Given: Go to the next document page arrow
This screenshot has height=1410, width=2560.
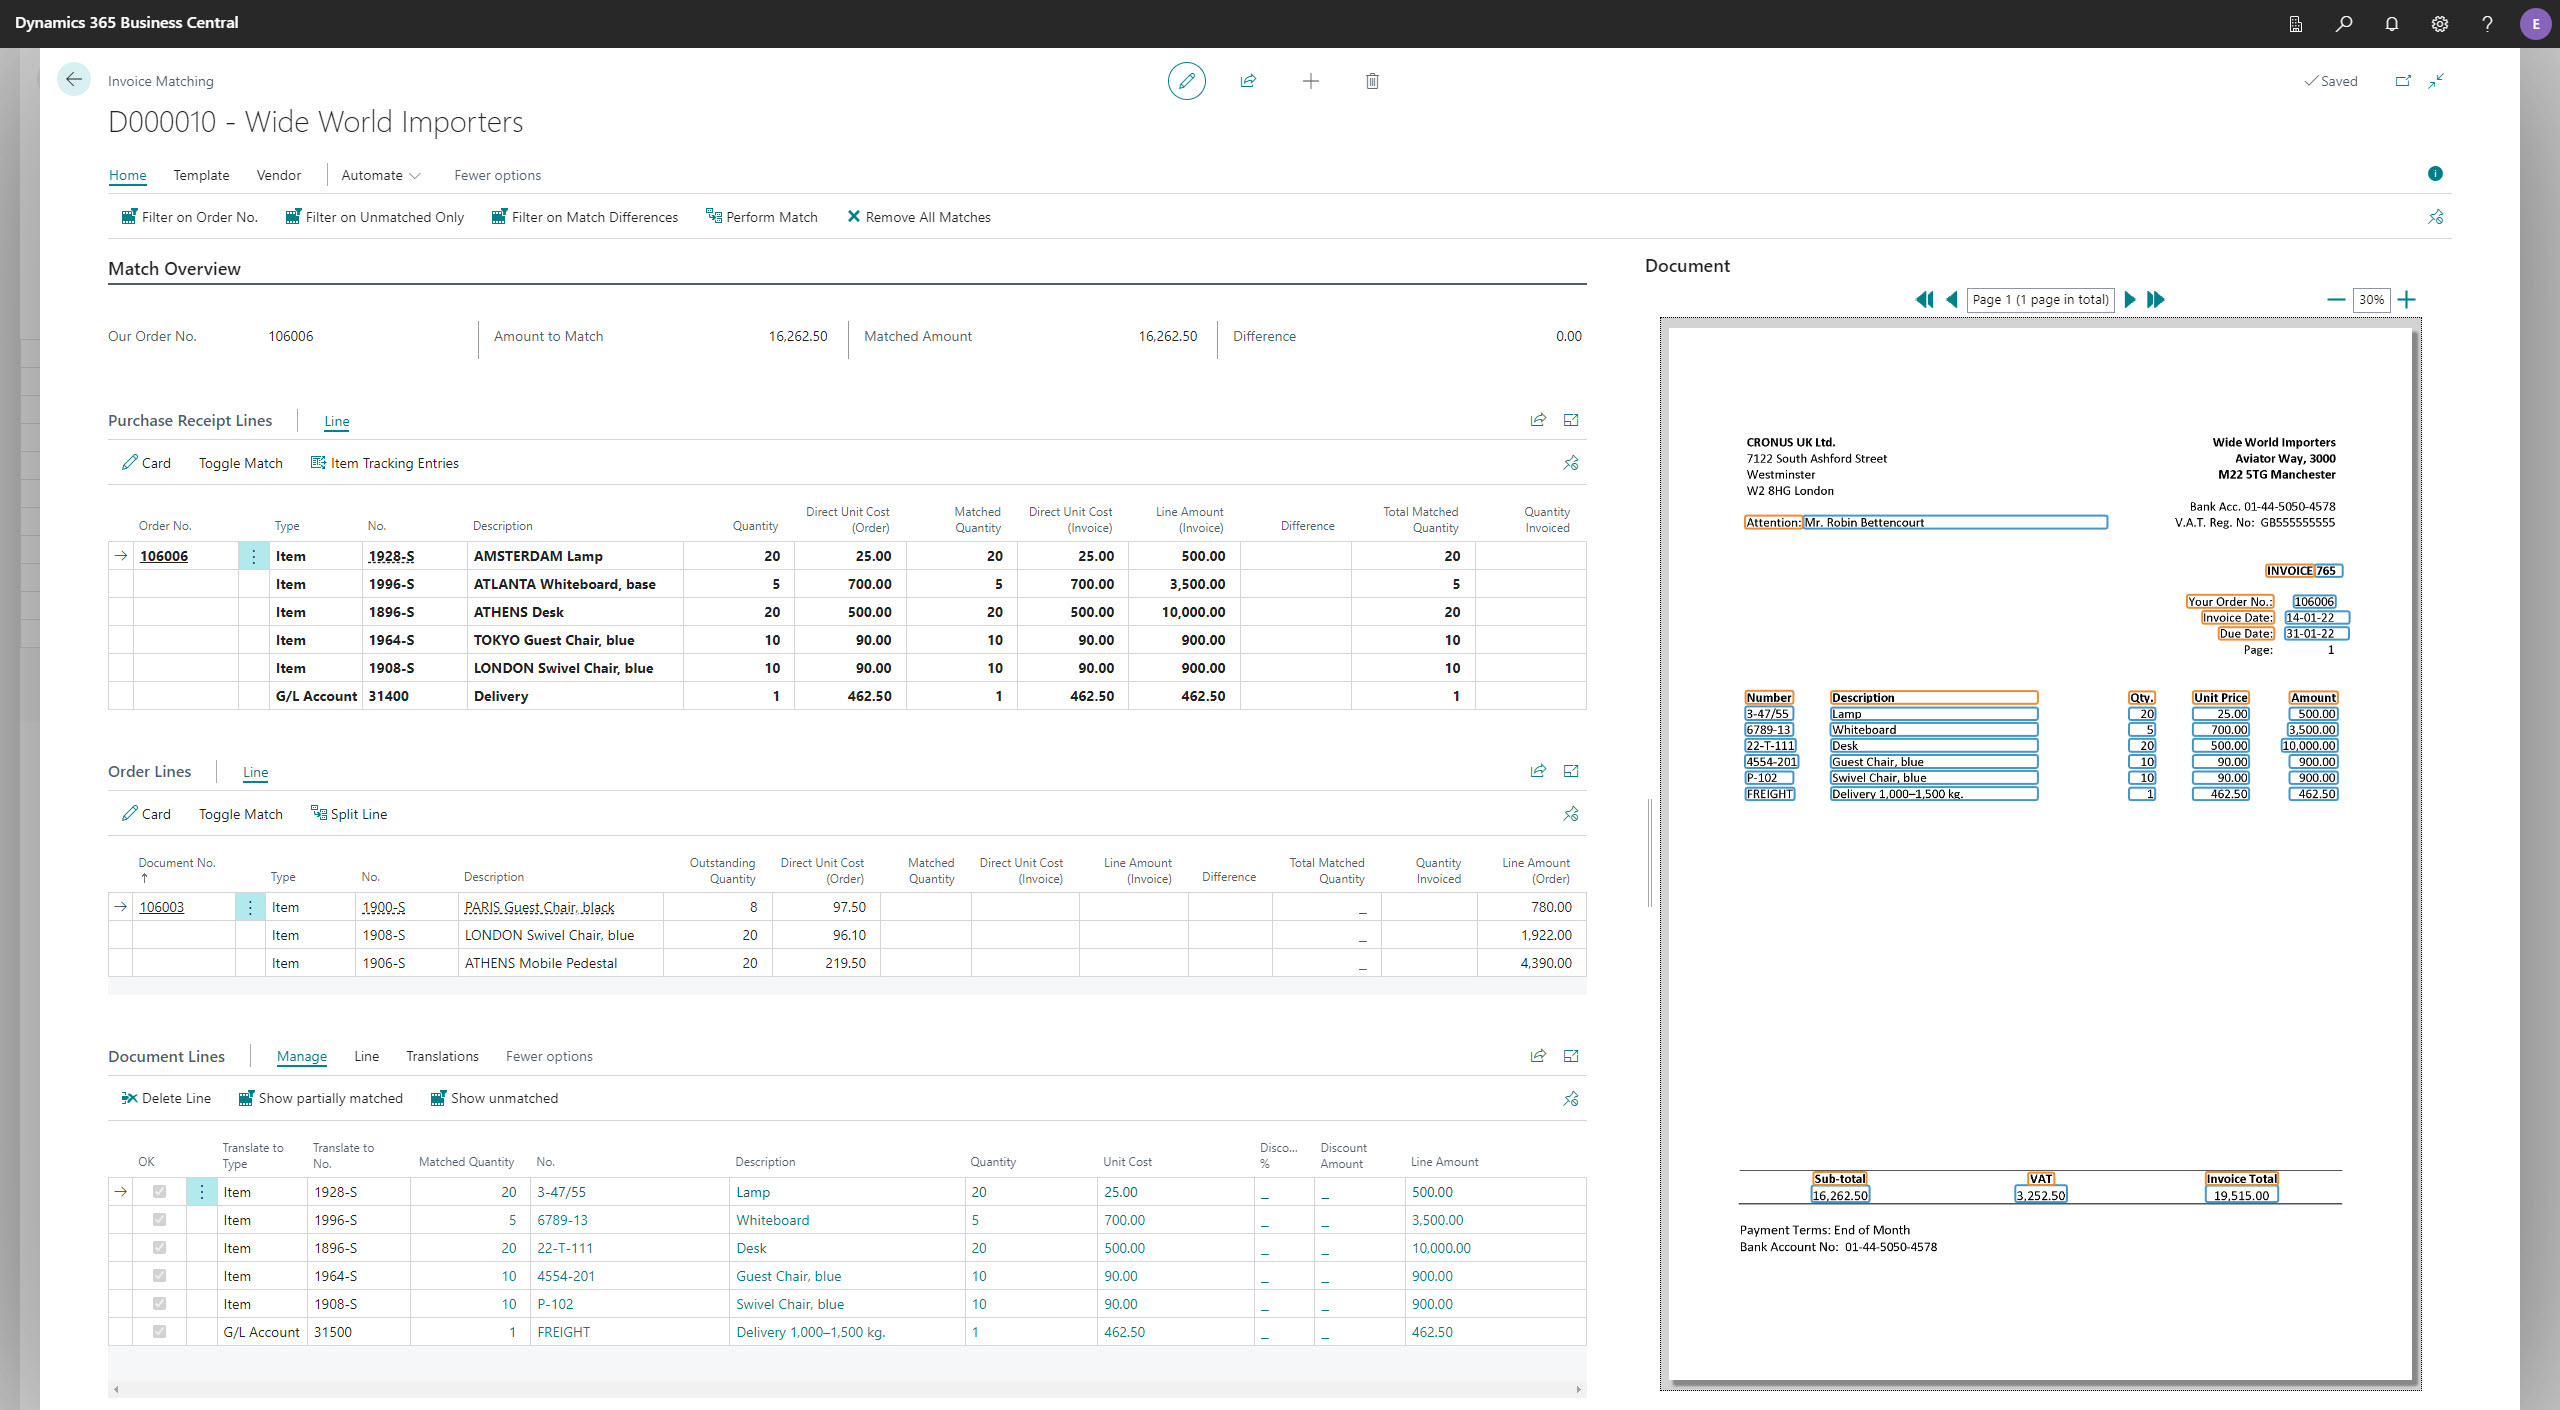Looking at the screenshot, I should (2129, 299).
